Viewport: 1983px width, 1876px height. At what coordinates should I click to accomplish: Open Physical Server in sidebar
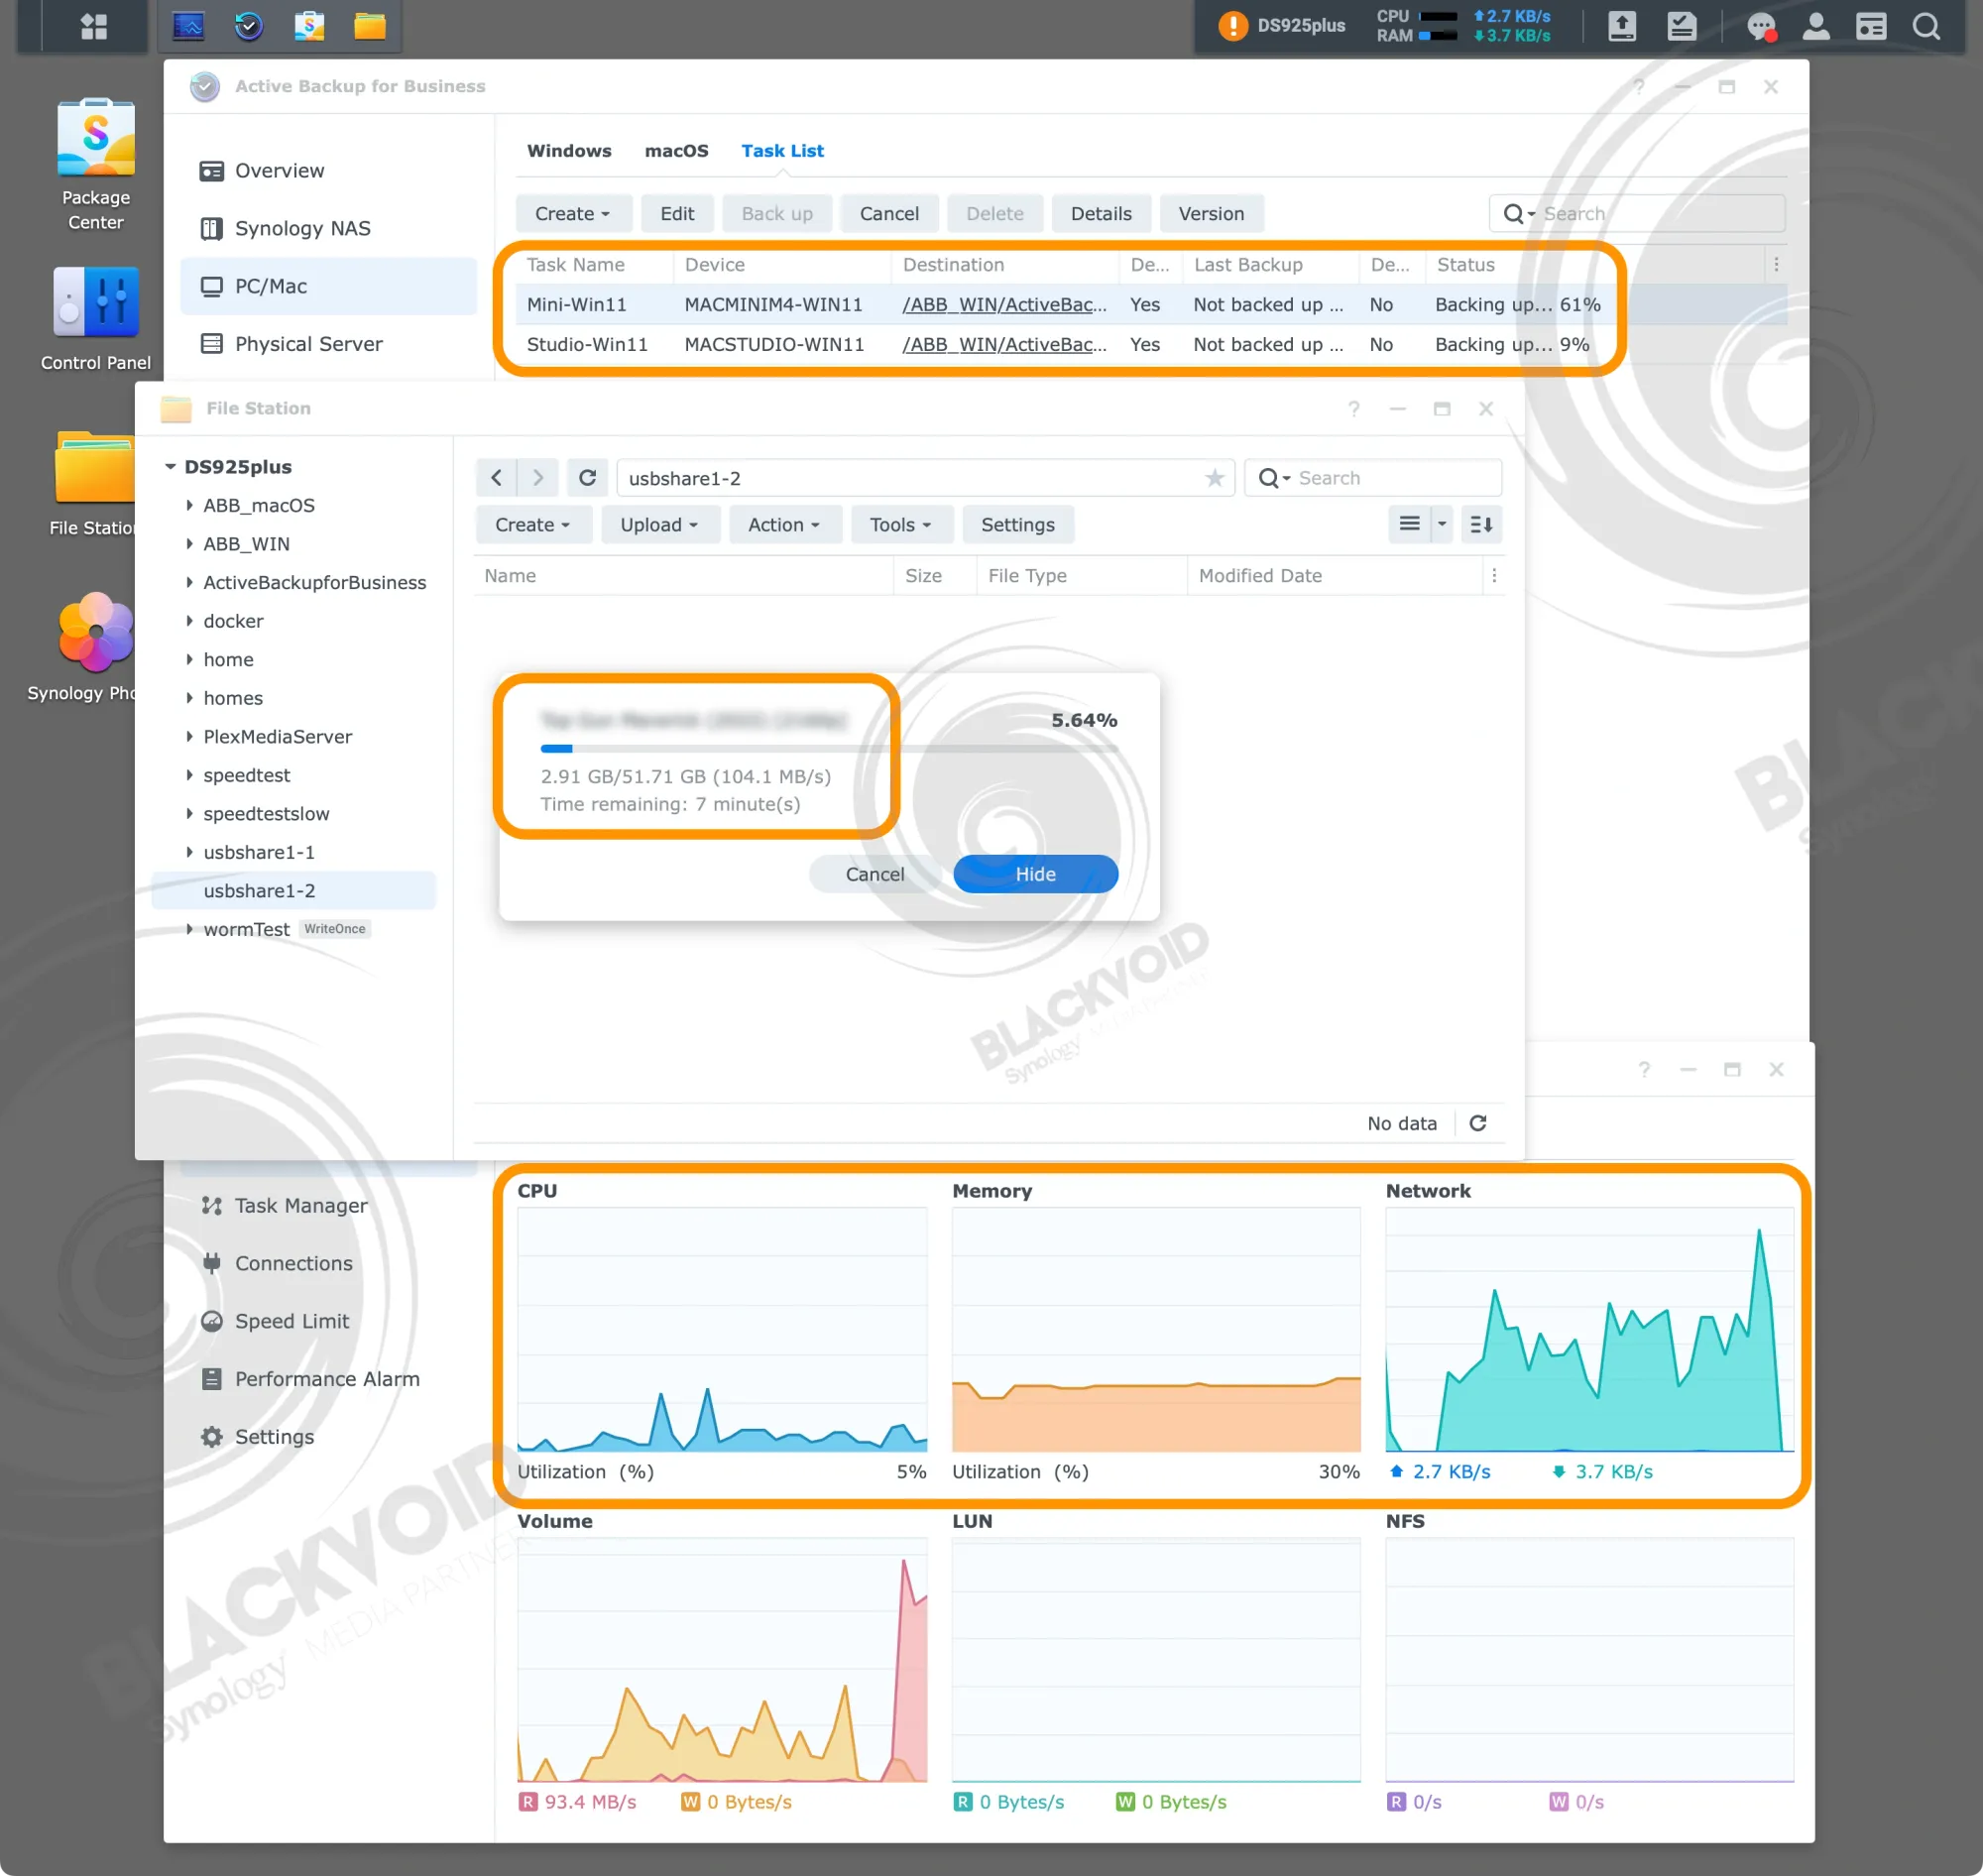tap(329, 344)
